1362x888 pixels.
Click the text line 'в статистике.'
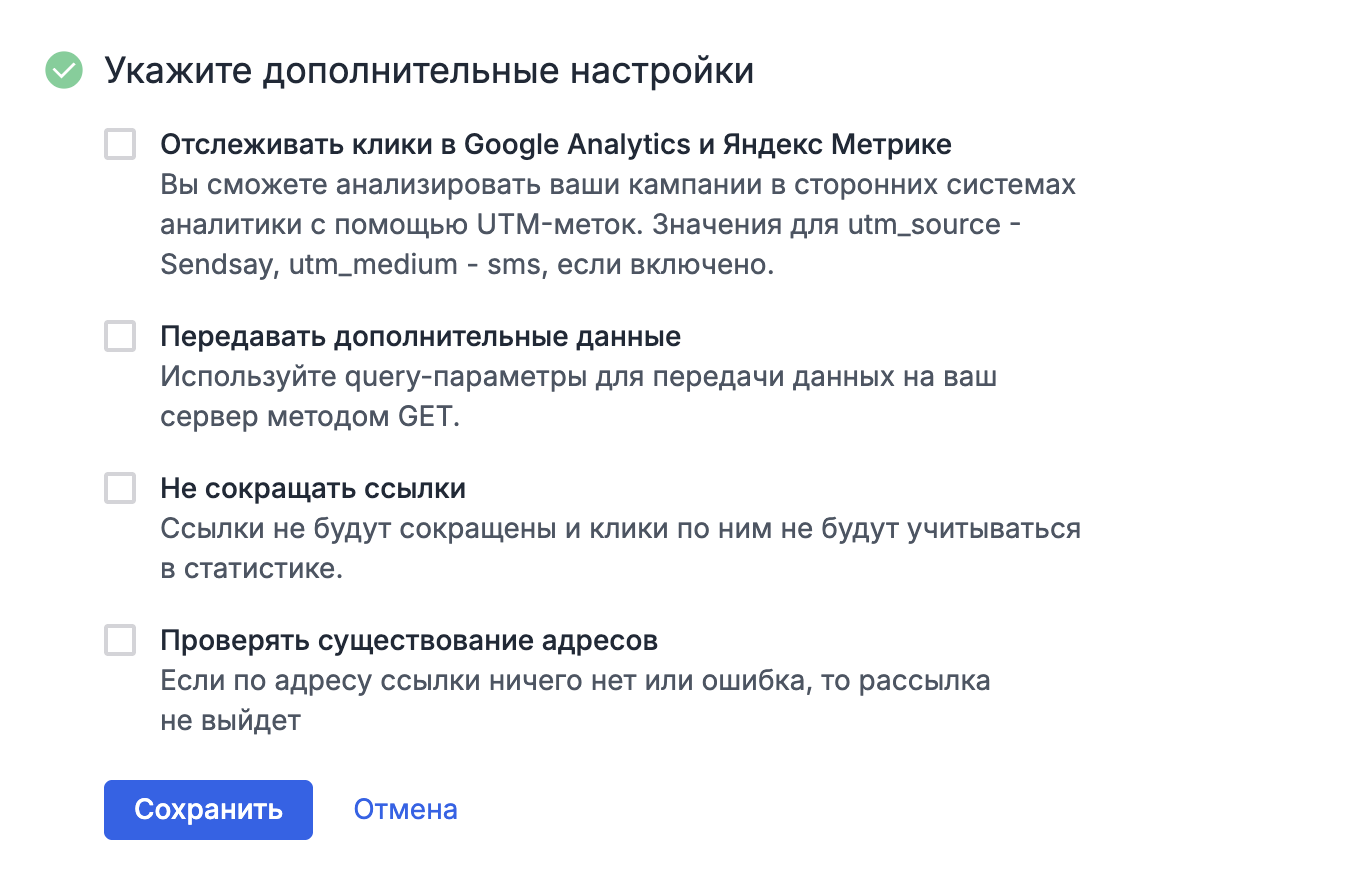click(x=252, y=569)
